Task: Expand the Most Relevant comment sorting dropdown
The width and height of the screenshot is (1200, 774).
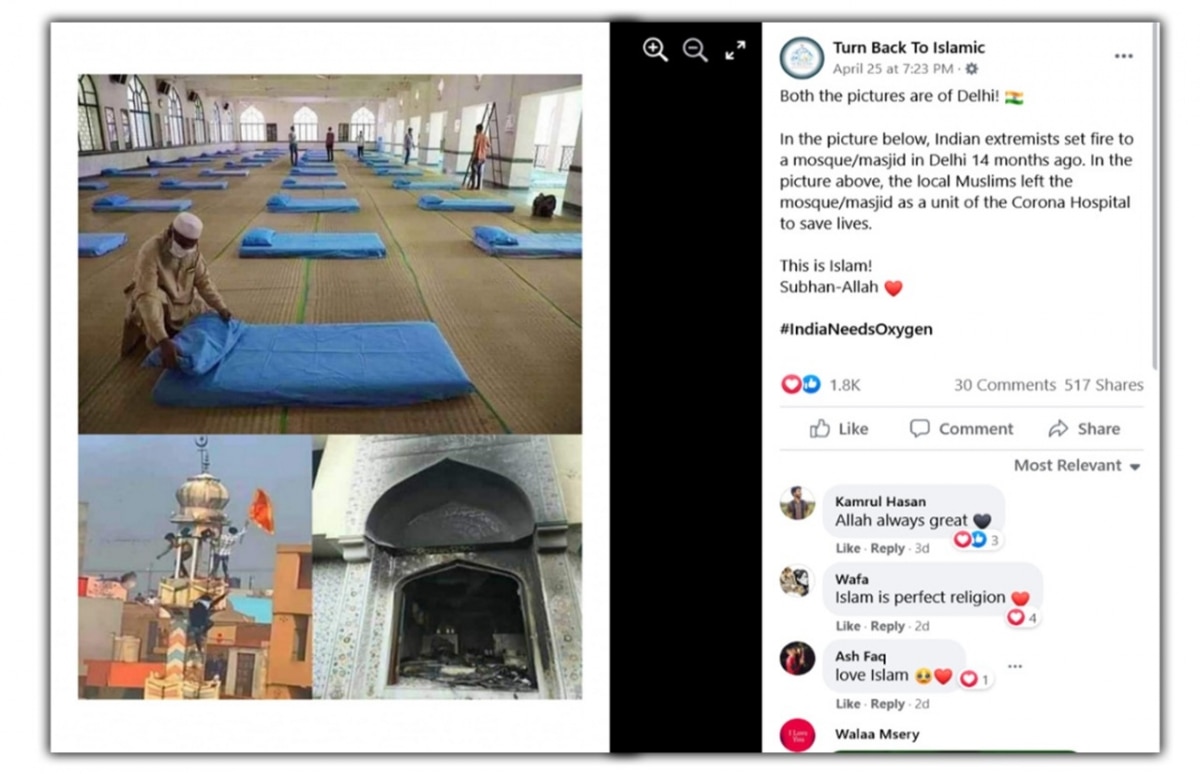Action: tap(1077, 466)
